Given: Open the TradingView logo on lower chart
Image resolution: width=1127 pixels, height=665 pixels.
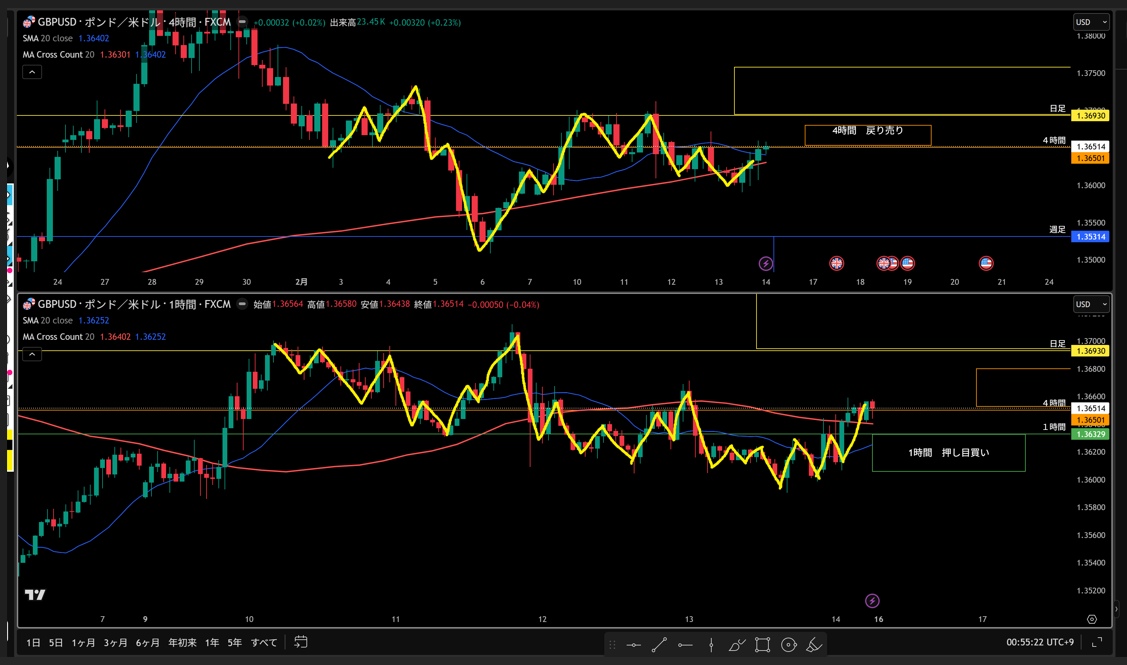Looking at the screenshot, I should pyautogui.click(x=35, y=595).
